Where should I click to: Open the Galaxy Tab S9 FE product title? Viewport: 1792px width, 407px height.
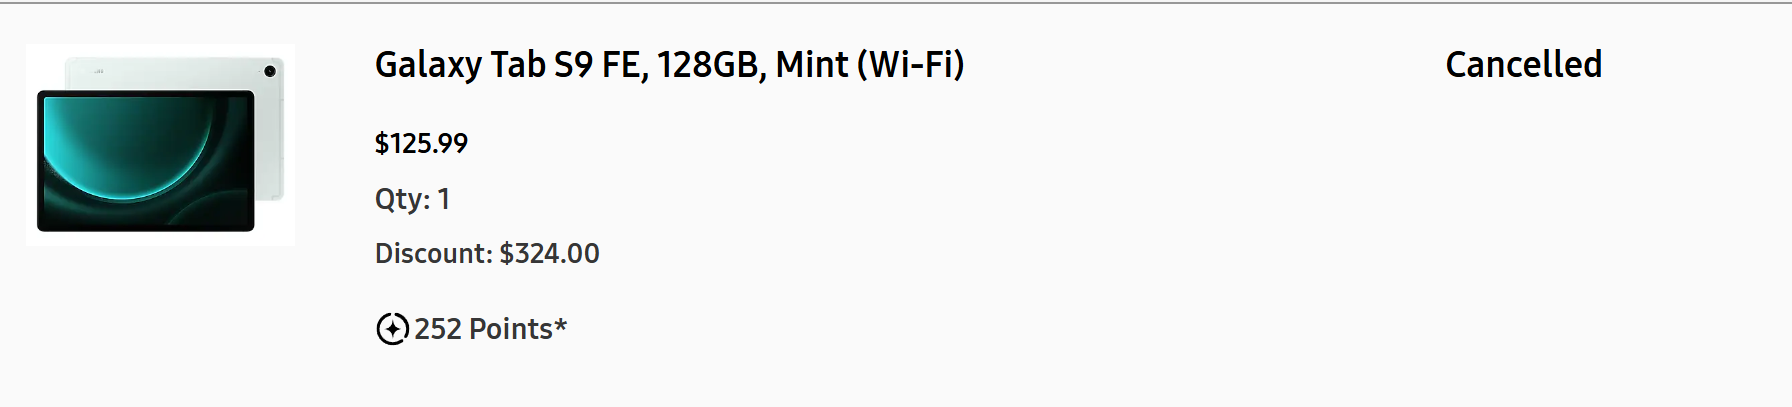click(669, 65)
